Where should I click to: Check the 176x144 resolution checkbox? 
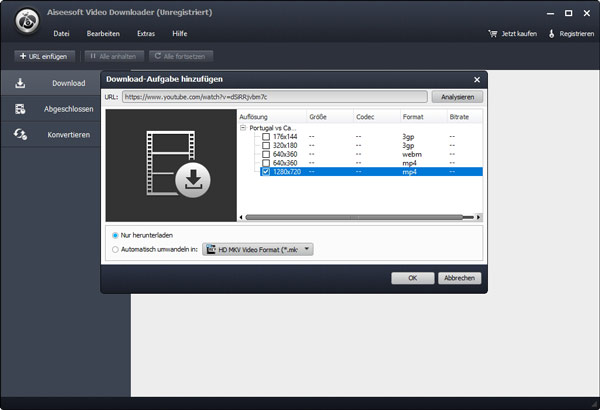[266, 137]
